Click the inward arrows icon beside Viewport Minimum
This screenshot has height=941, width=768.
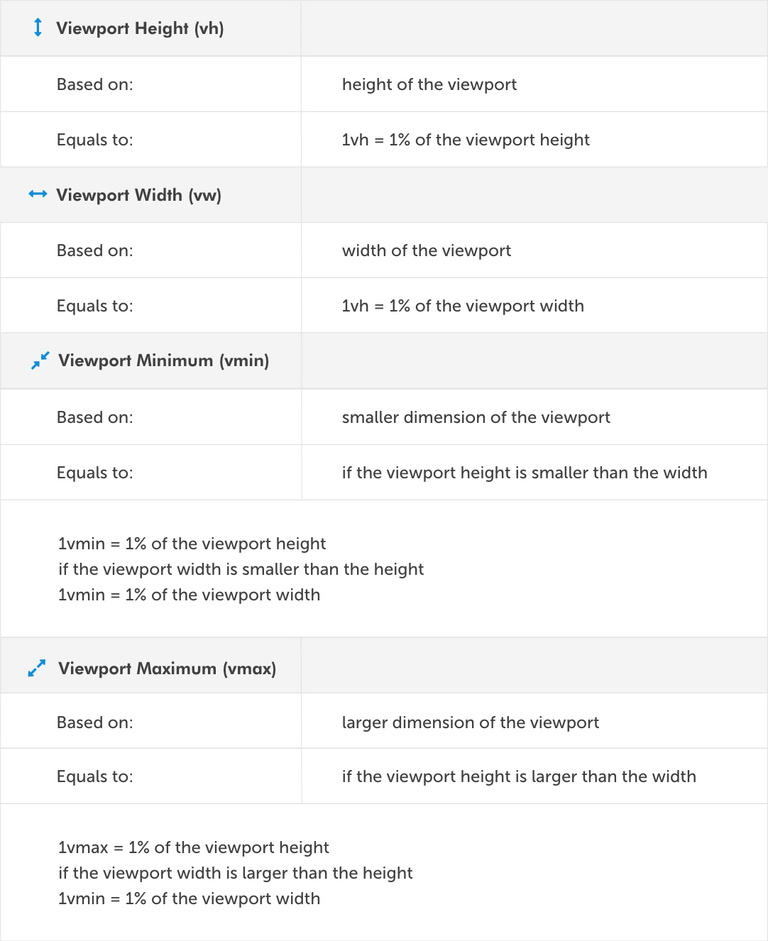coord(40,361)
